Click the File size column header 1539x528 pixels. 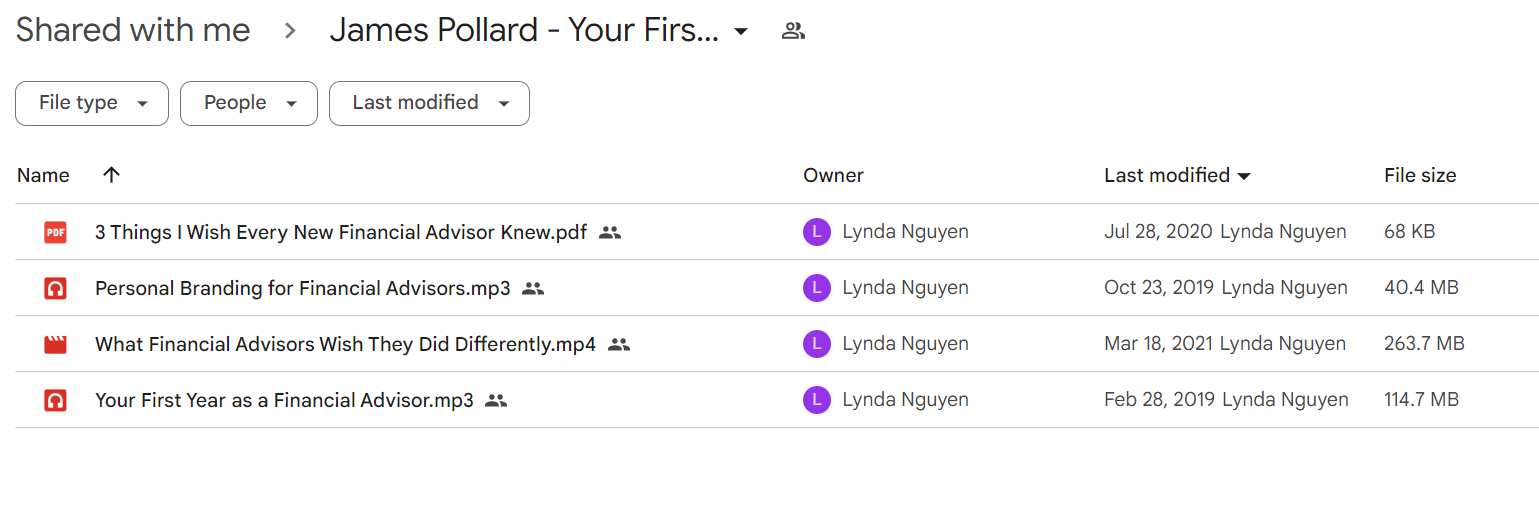click(x=1420, y=175)
